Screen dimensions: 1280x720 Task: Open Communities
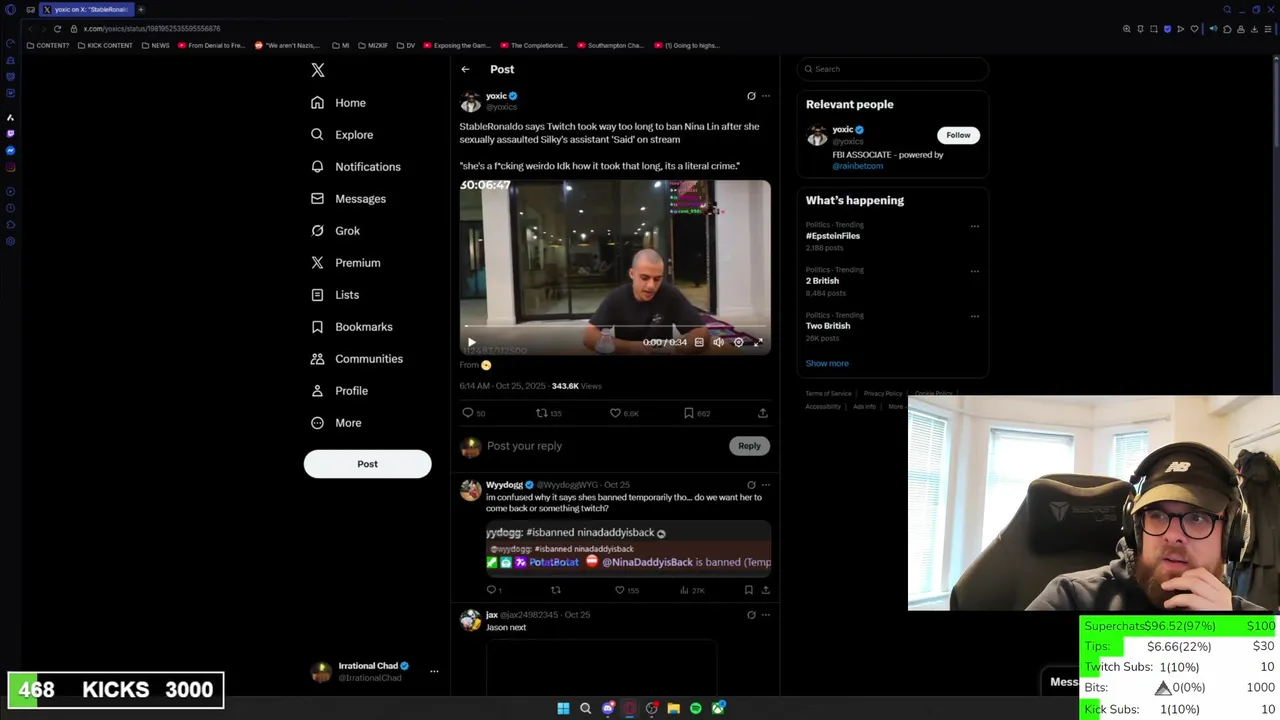coord(357,359)
